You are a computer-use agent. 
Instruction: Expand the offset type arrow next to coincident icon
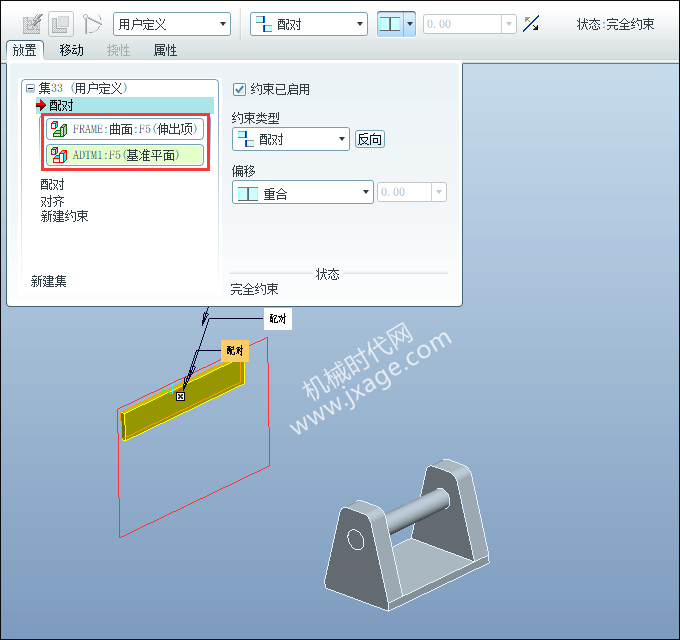[x=410, y=24]
